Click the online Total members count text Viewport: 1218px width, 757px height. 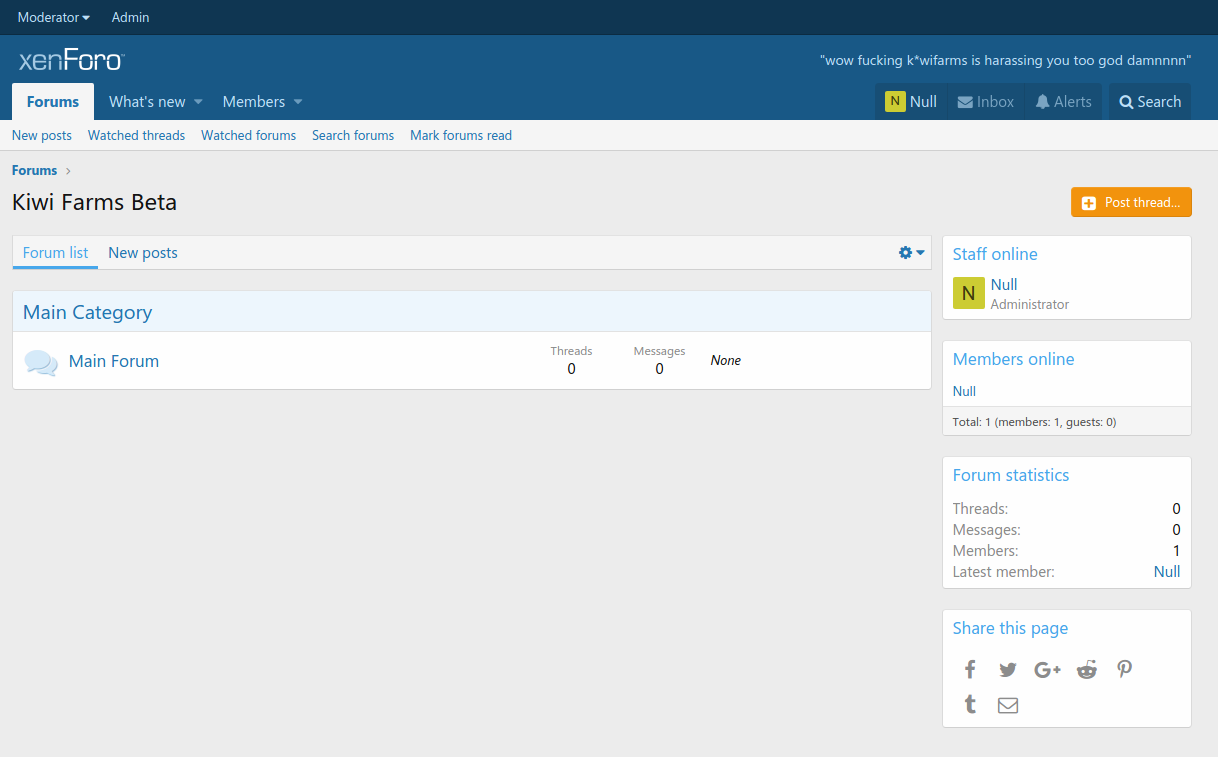point(1034,422)
